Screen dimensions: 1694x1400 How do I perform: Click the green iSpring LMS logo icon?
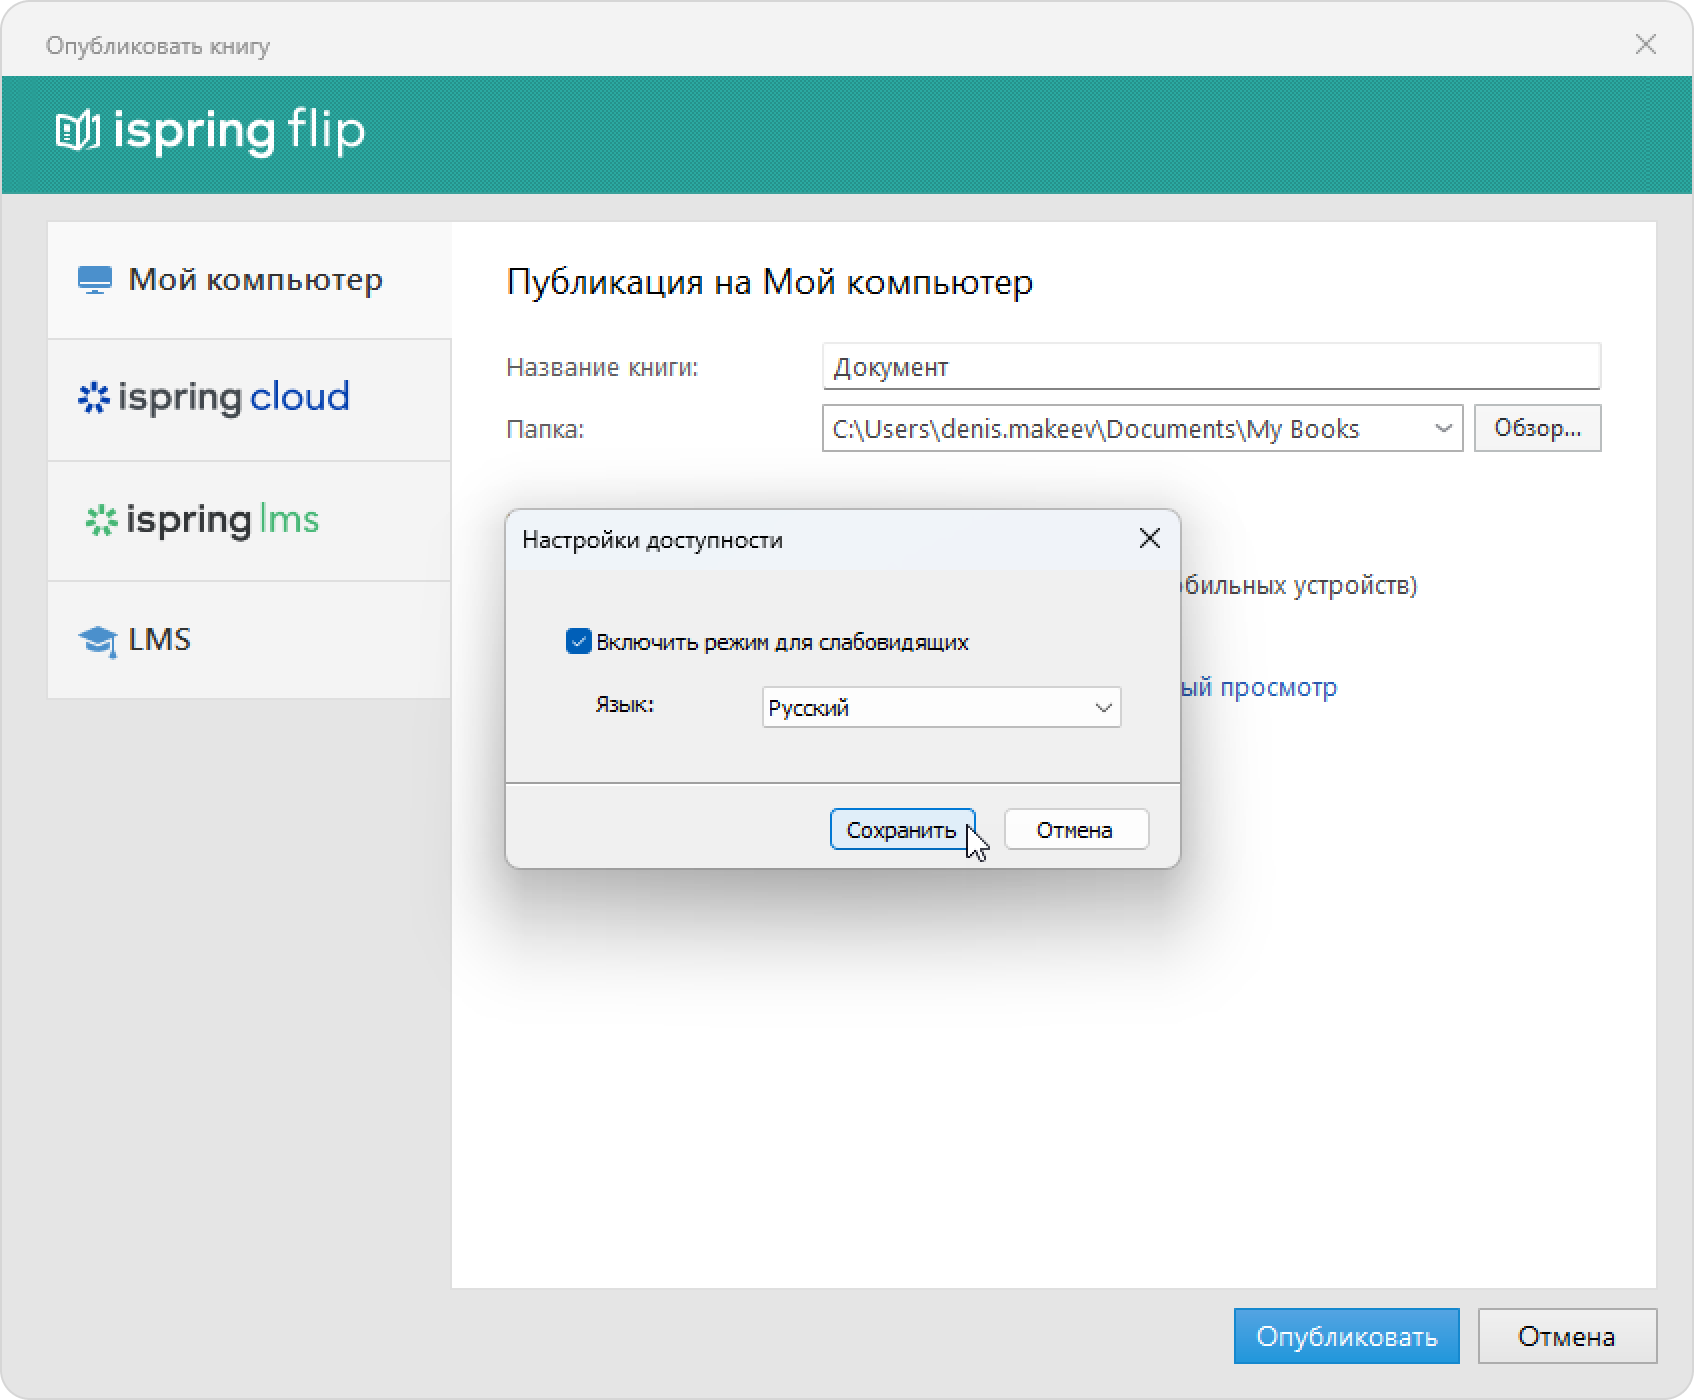(101, 521)
